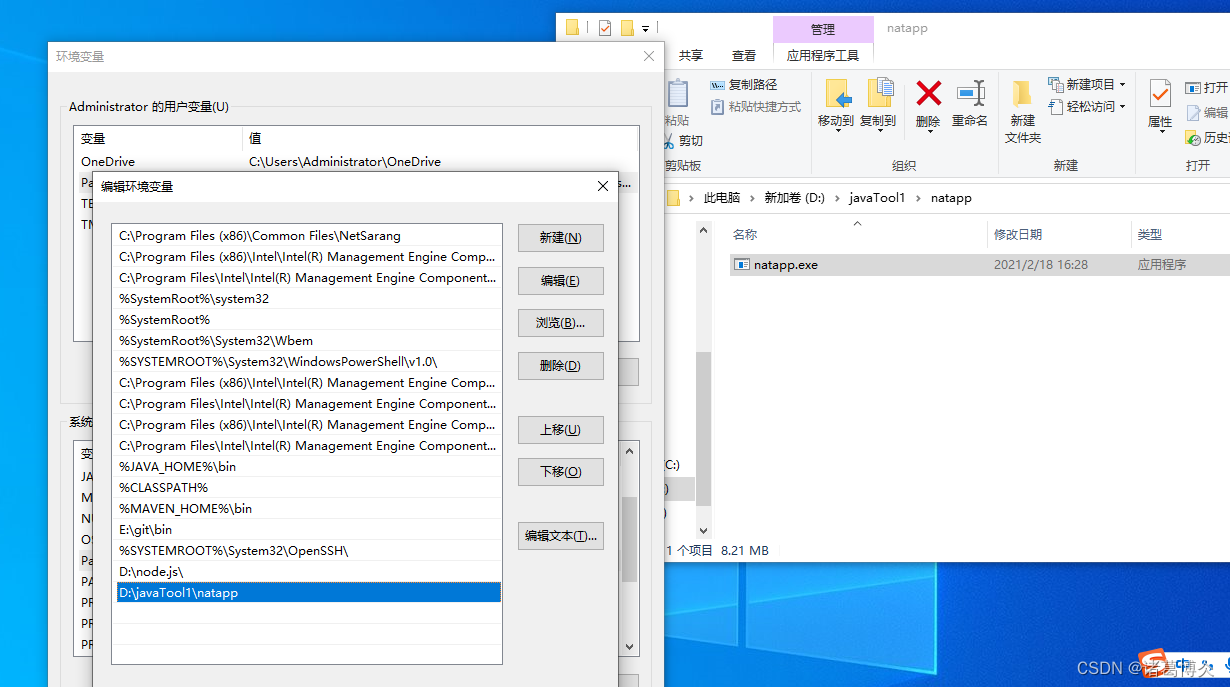Click the folder icon in quick access toolbar
Screen dimensions: 1230x687
[572, 28]
